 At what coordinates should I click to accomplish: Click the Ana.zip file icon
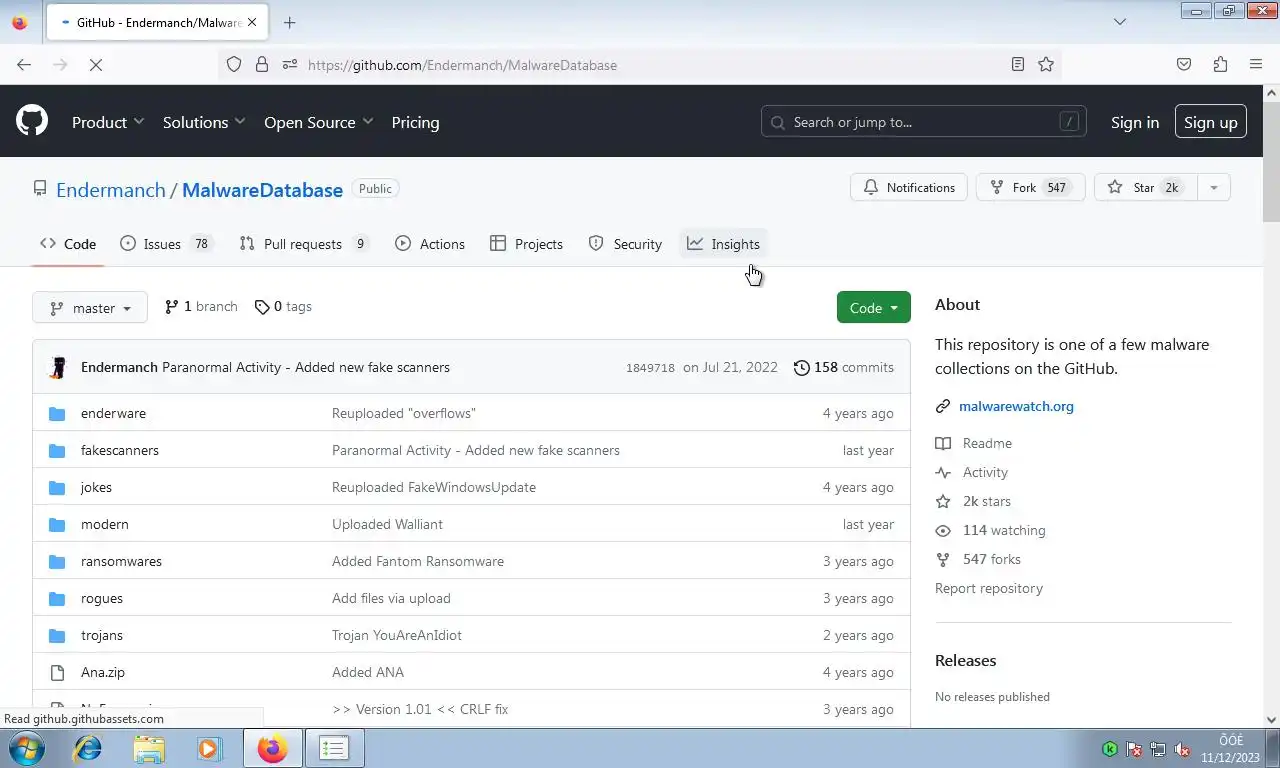[57, 672]
